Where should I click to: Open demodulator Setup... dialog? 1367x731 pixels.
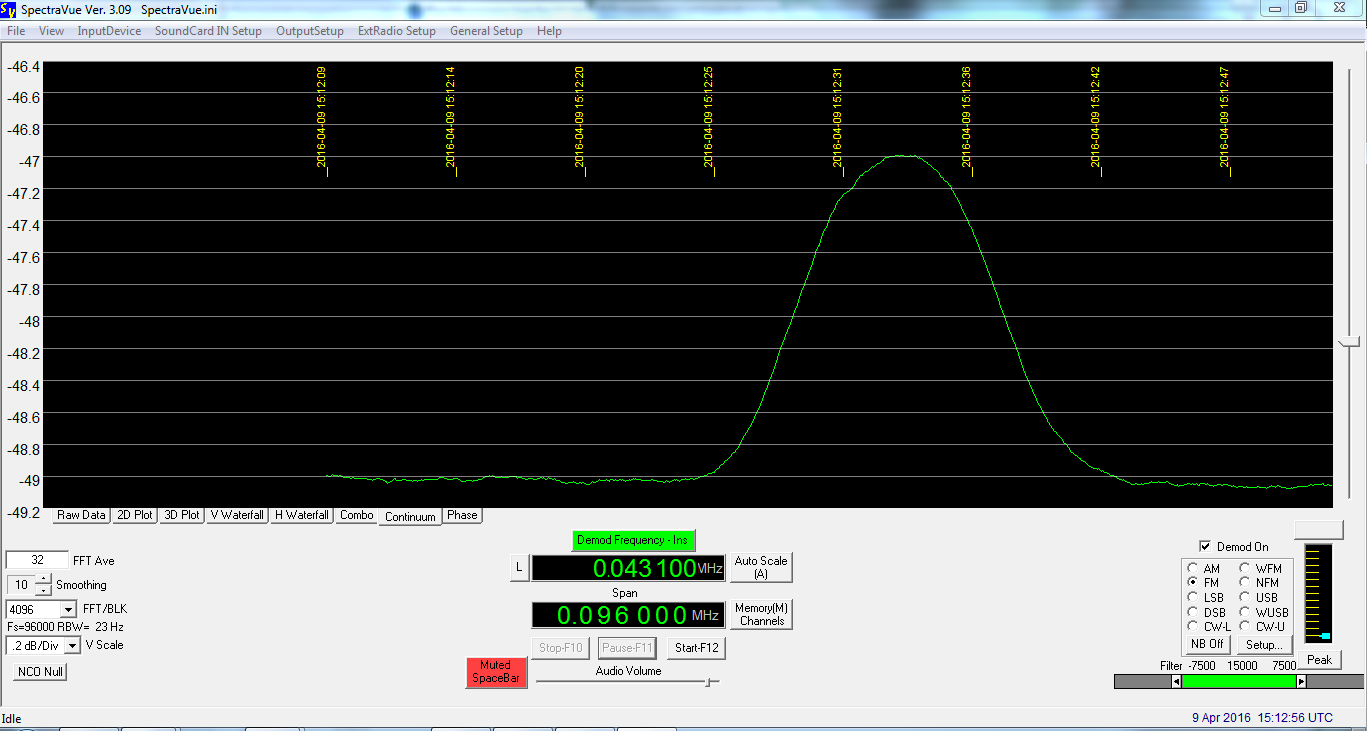pyautogui.click(x=1264, y=644)
